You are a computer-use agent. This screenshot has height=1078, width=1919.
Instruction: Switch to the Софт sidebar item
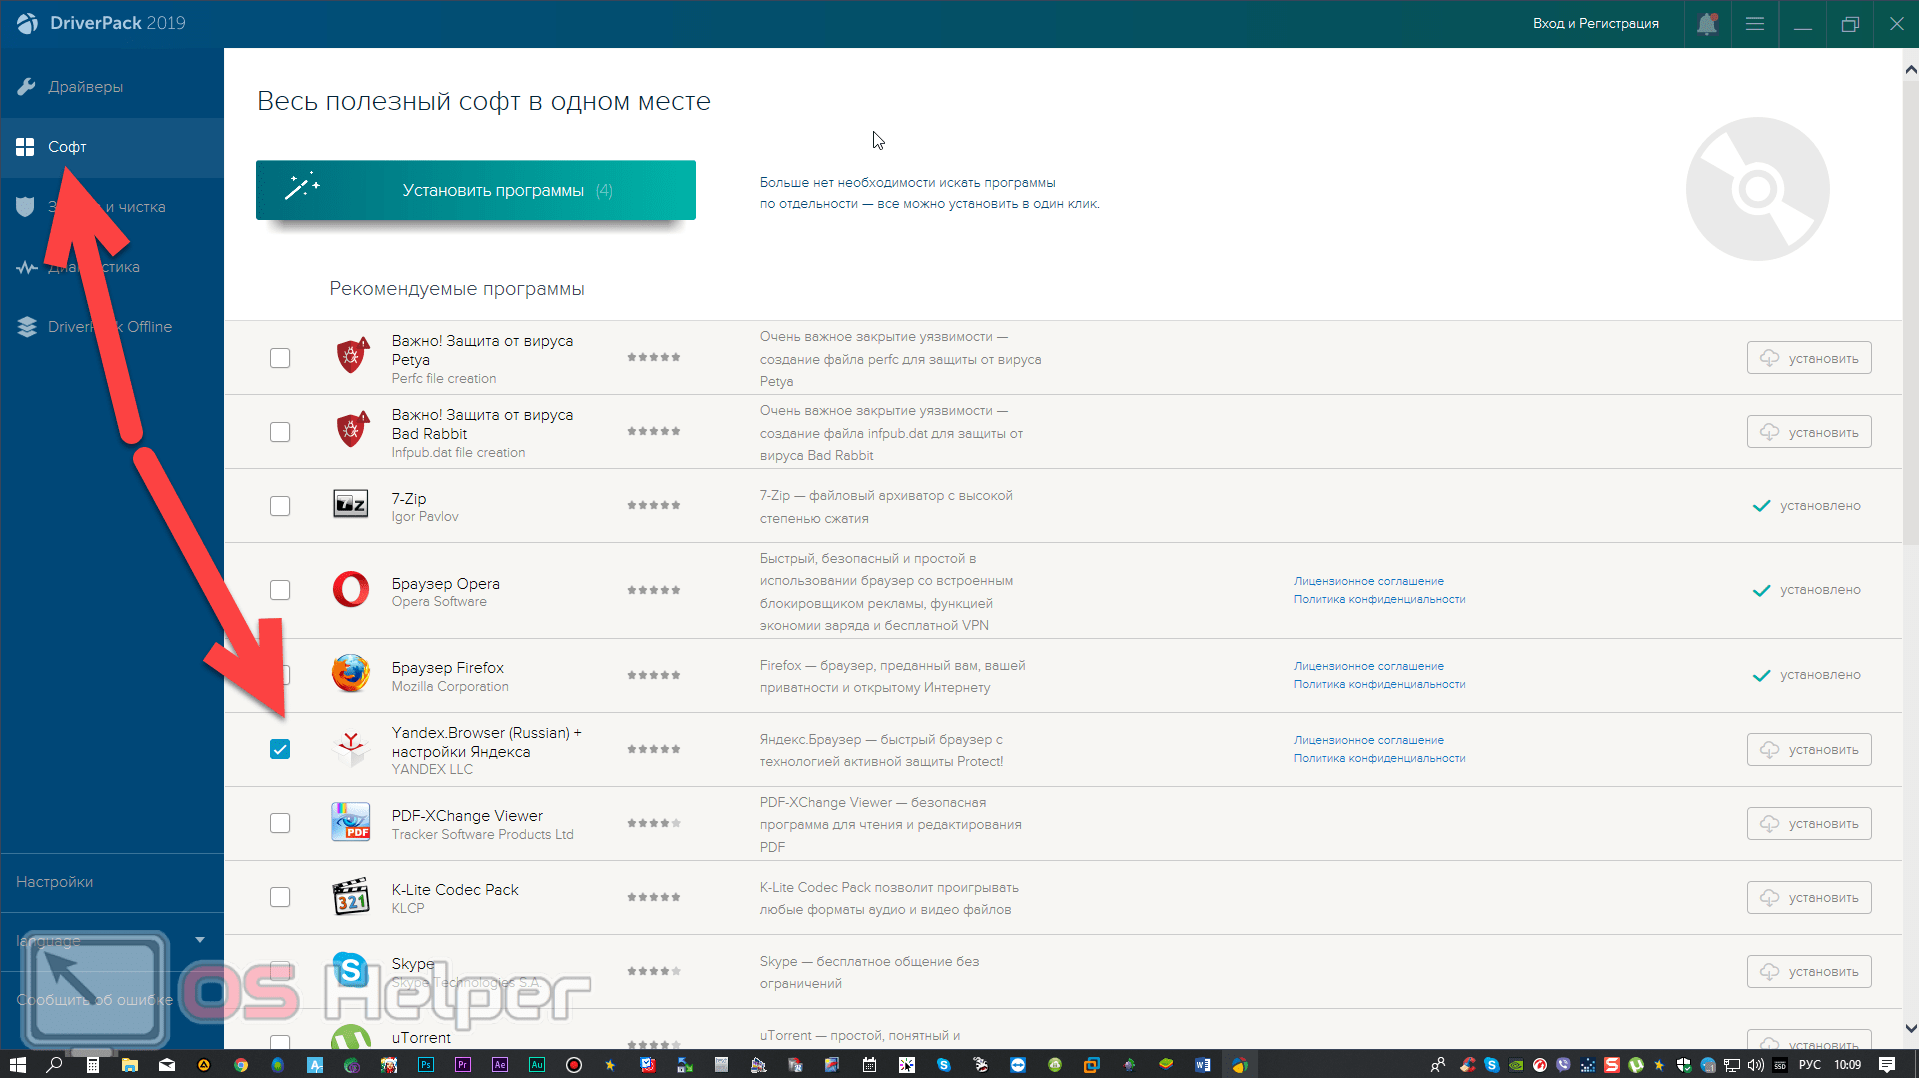click(67, 147)
